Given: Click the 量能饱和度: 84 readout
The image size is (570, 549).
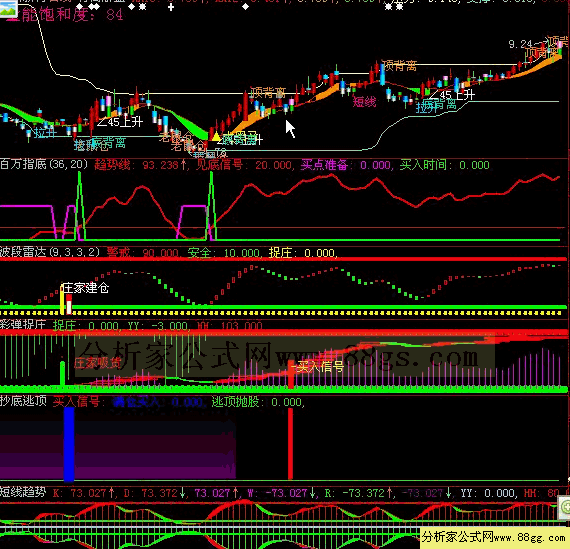Looking at the screenshot, I should coord(65,15).
